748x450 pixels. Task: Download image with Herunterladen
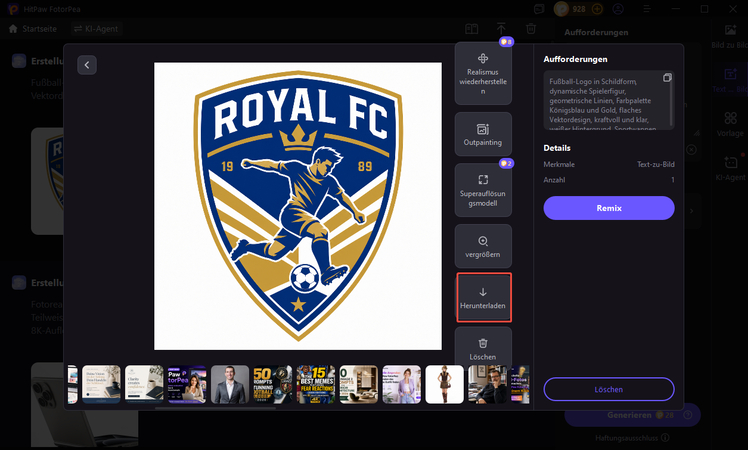483,297
